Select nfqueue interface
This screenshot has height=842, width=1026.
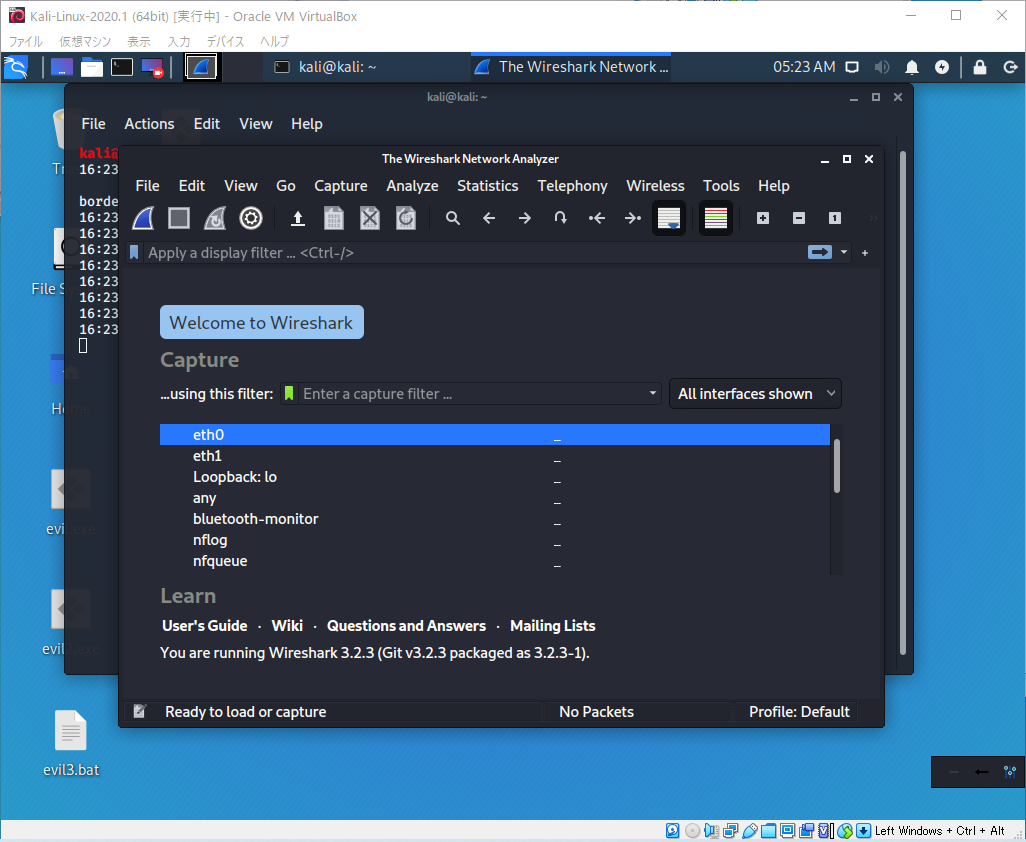pyautogui.click(x=495, y=560)
